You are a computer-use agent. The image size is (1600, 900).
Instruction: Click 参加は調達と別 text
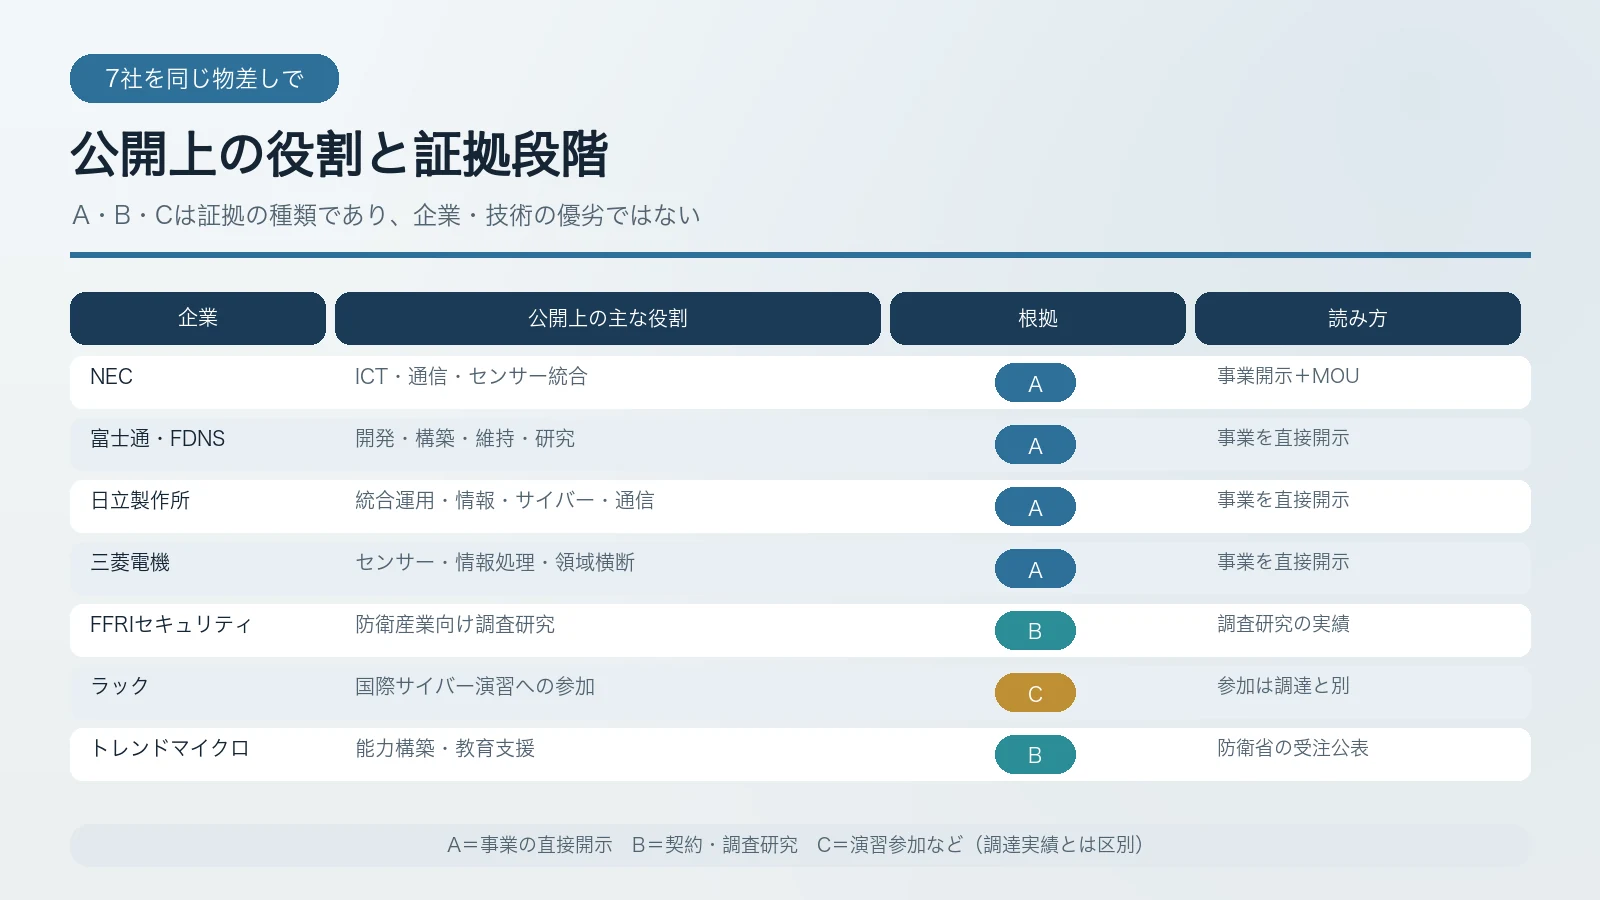1283,686
